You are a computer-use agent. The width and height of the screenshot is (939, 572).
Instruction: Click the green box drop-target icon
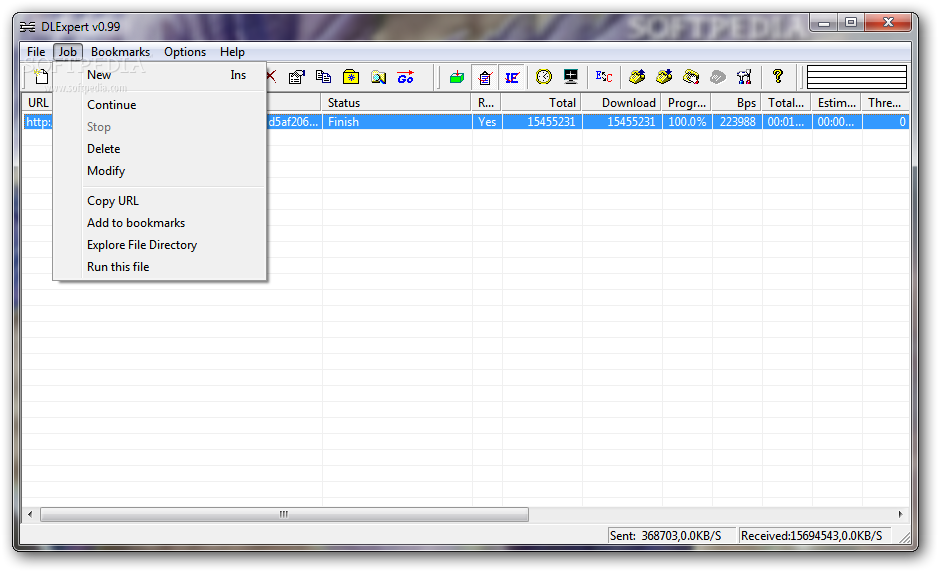coord(457,77)
